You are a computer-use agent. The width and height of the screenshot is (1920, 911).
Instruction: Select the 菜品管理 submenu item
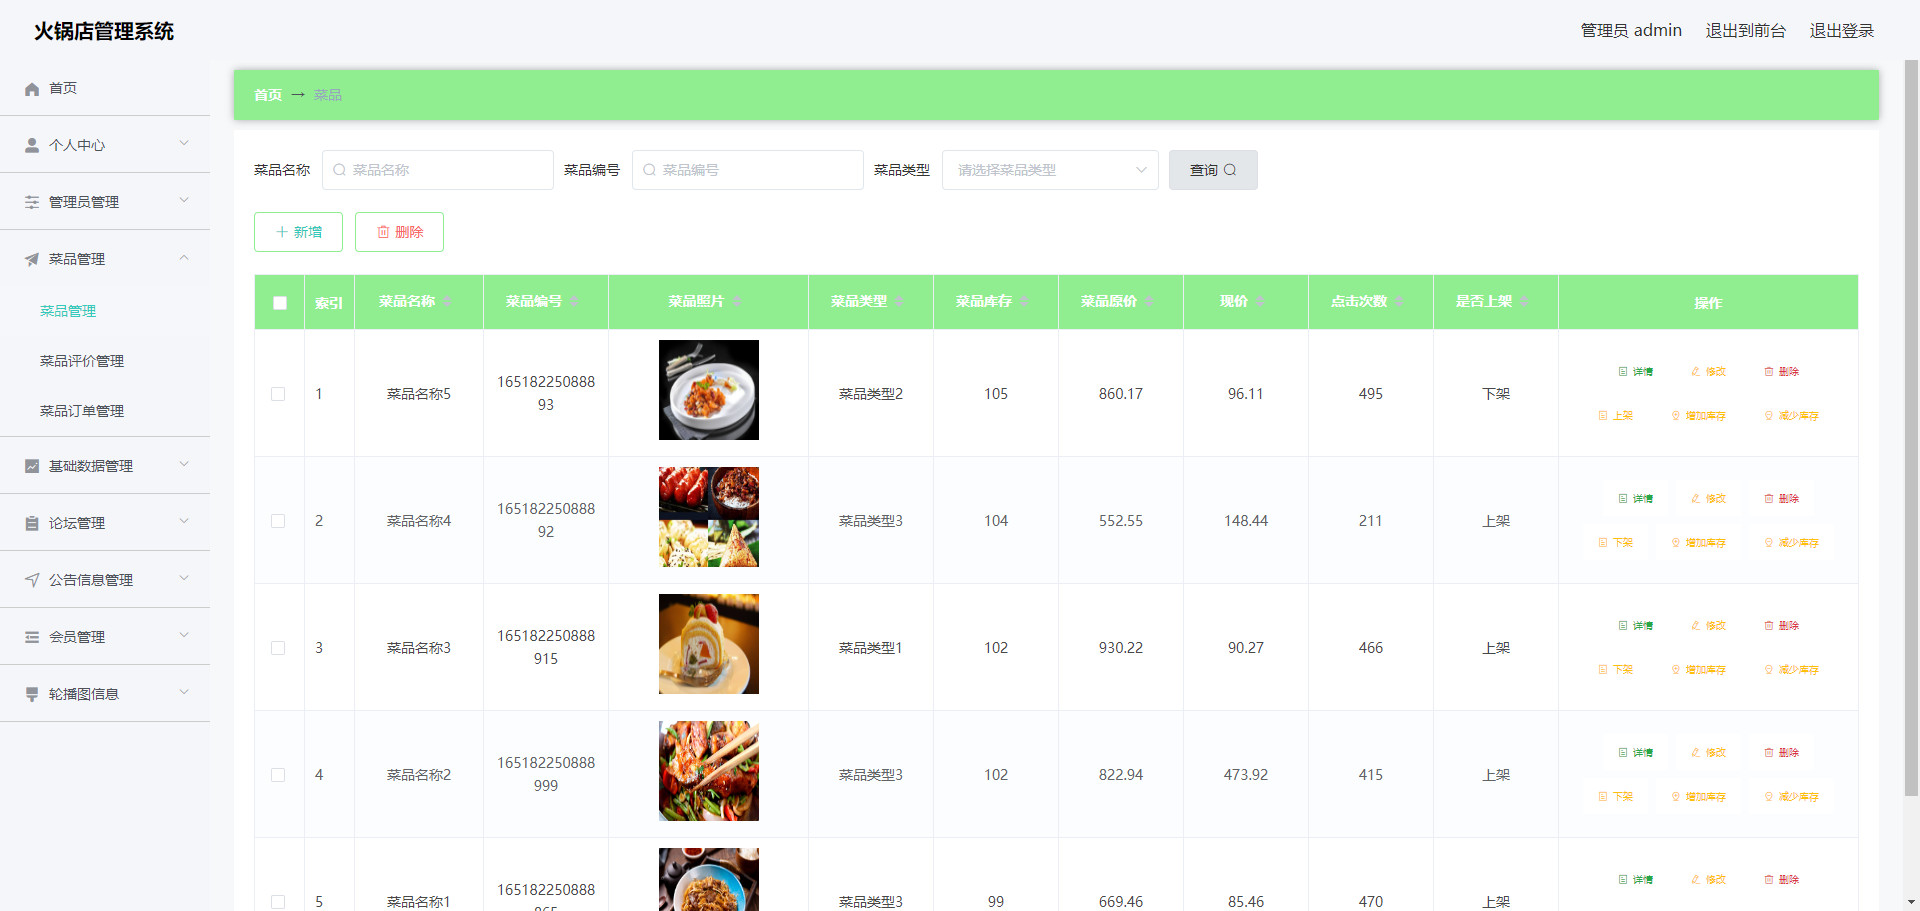(105, 311)
